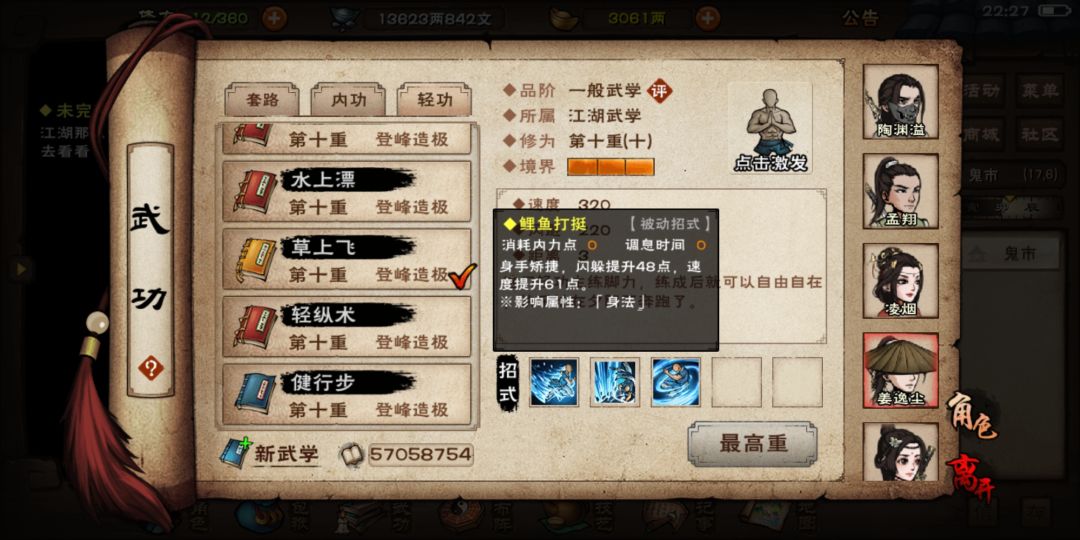The height and width of the screenshot is (540, 1080).
Task: Choose the 健行步 skill entry
Action: click(346, 395)
